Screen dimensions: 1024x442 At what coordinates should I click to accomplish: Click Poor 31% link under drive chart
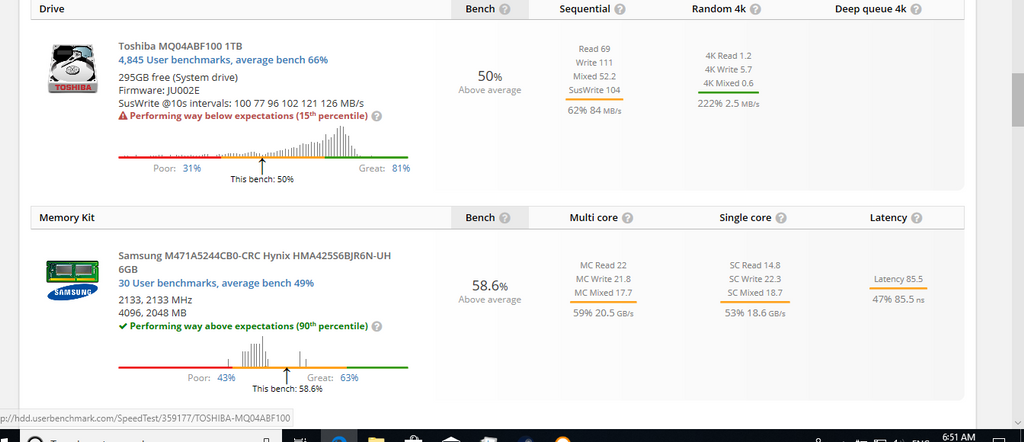[x=191, y=168]
